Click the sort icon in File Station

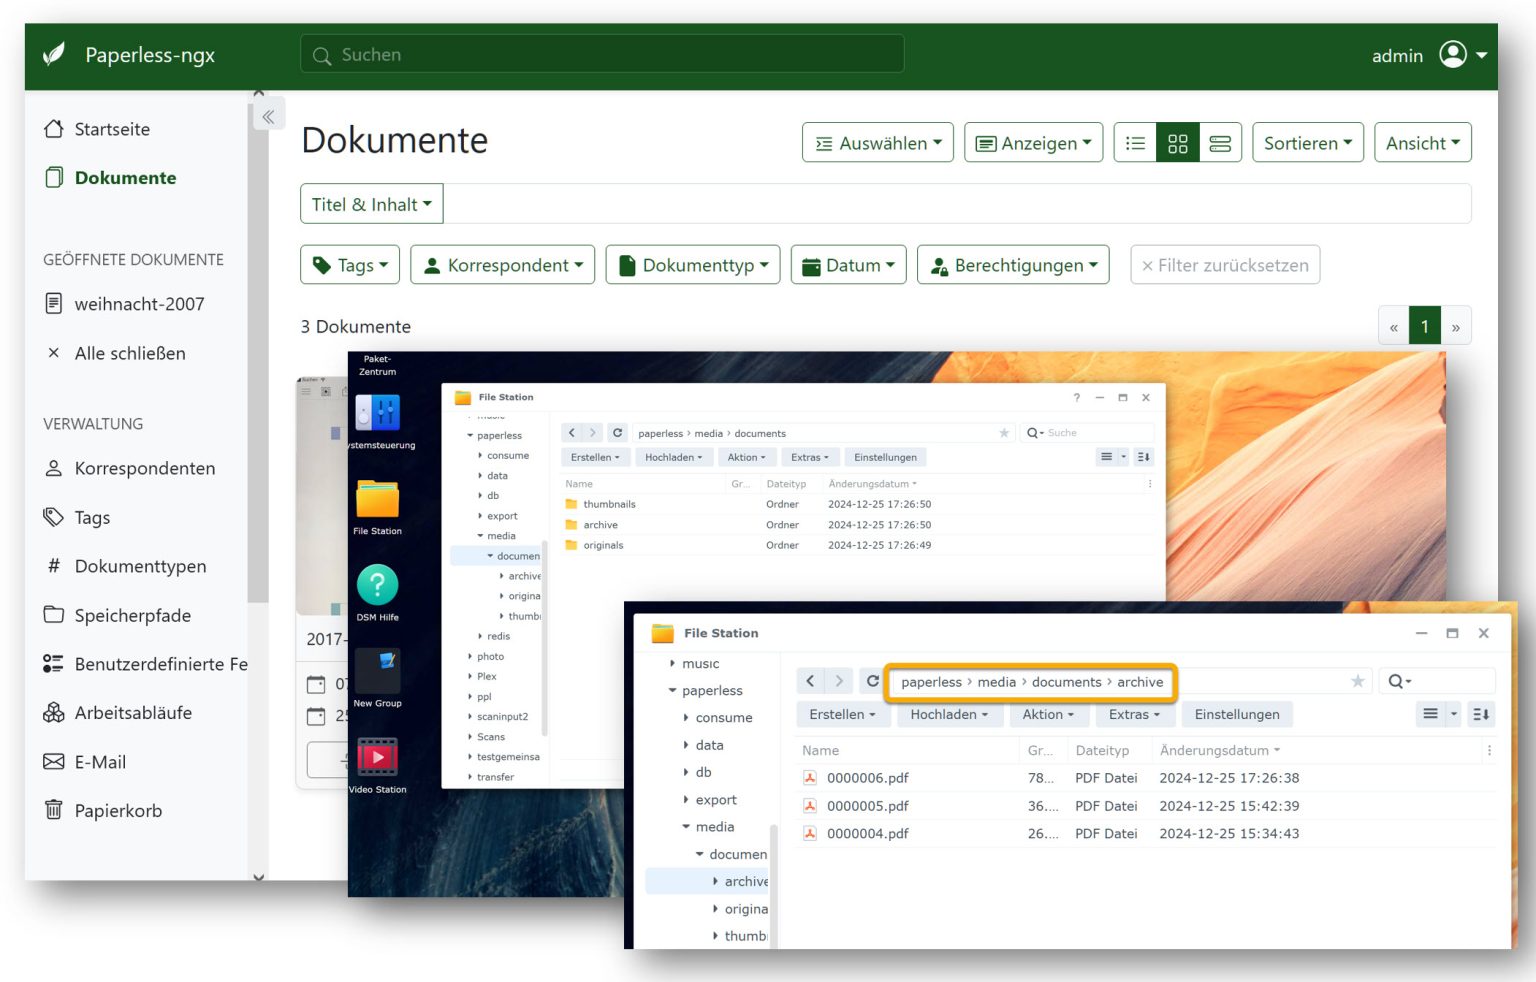coord(1481,714)
